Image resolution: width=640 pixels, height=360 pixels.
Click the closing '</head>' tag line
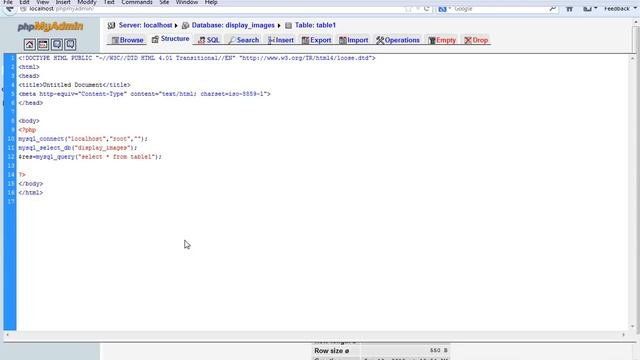pyautogui.click(x=31, y=103)
